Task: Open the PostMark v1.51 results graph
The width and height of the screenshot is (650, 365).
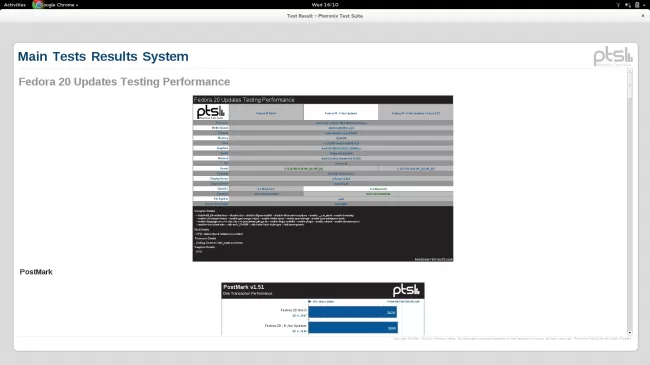Action: [x=323, y=309]
